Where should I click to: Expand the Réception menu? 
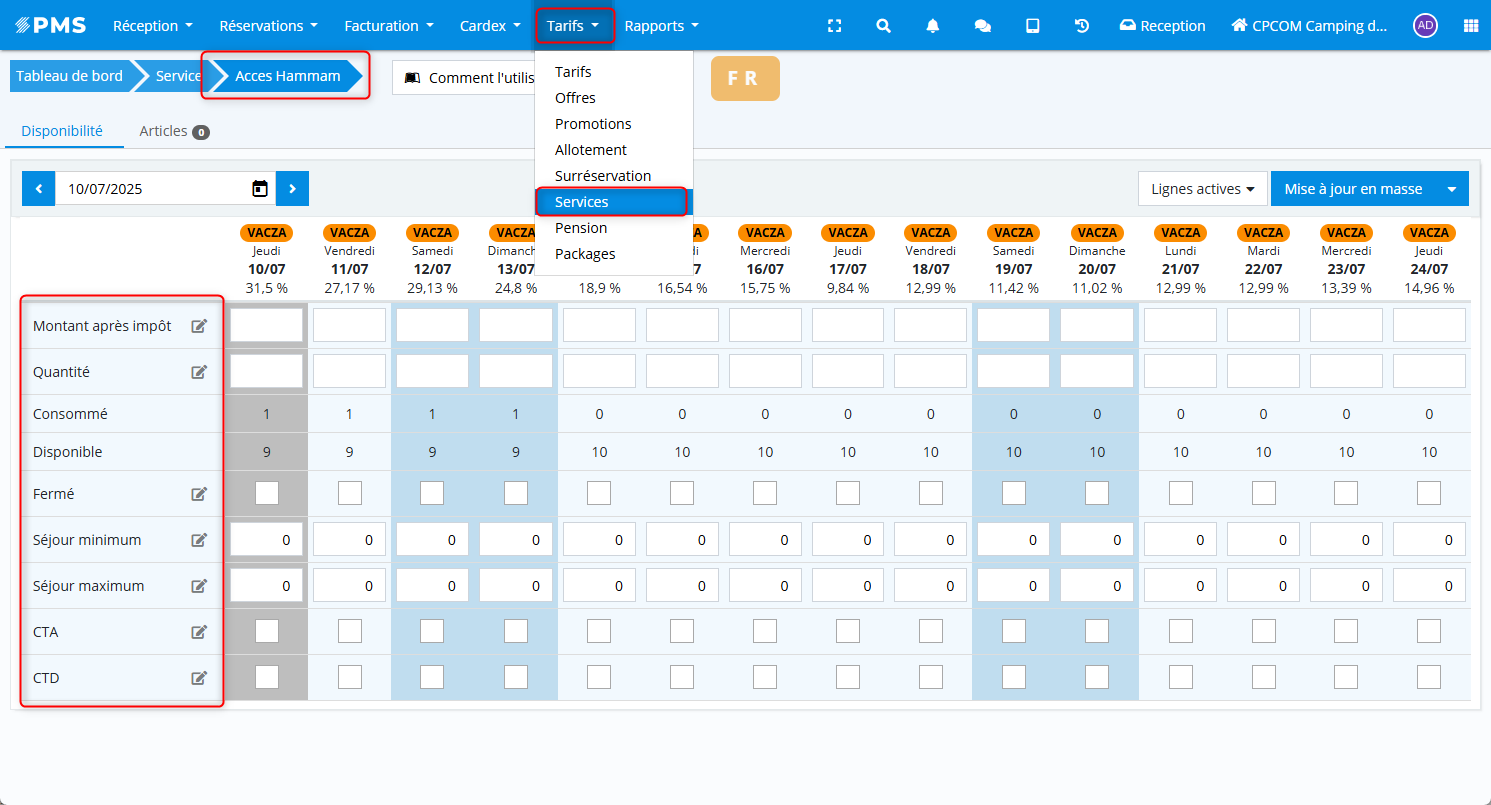click(152, 26)
